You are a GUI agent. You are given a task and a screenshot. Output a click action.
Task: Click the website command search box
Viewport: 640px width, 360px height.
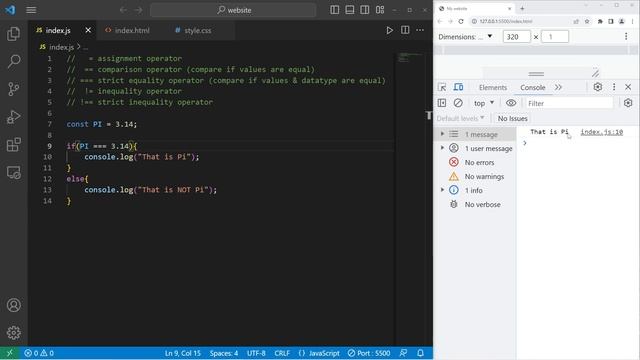(233, 10)
